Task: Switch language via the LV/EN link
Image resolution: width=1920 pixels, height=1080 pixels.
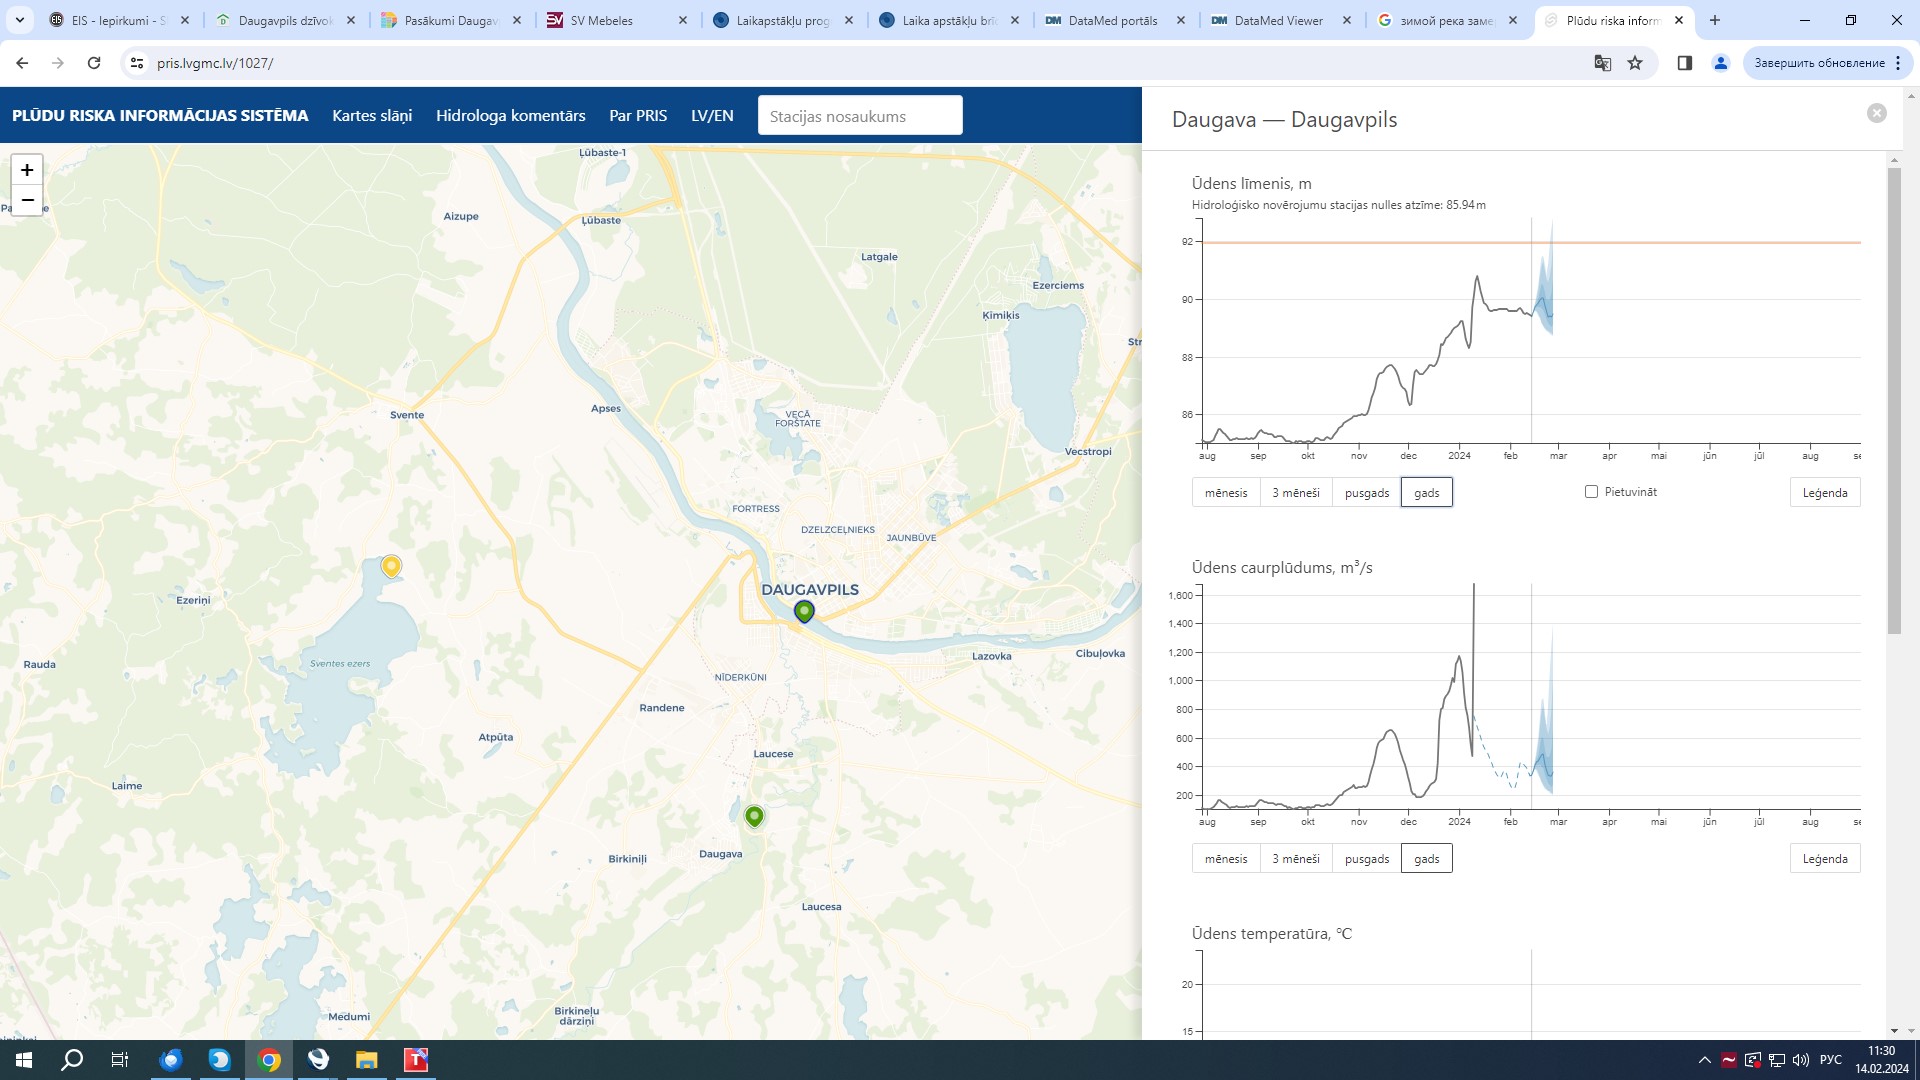Action: 712,115
